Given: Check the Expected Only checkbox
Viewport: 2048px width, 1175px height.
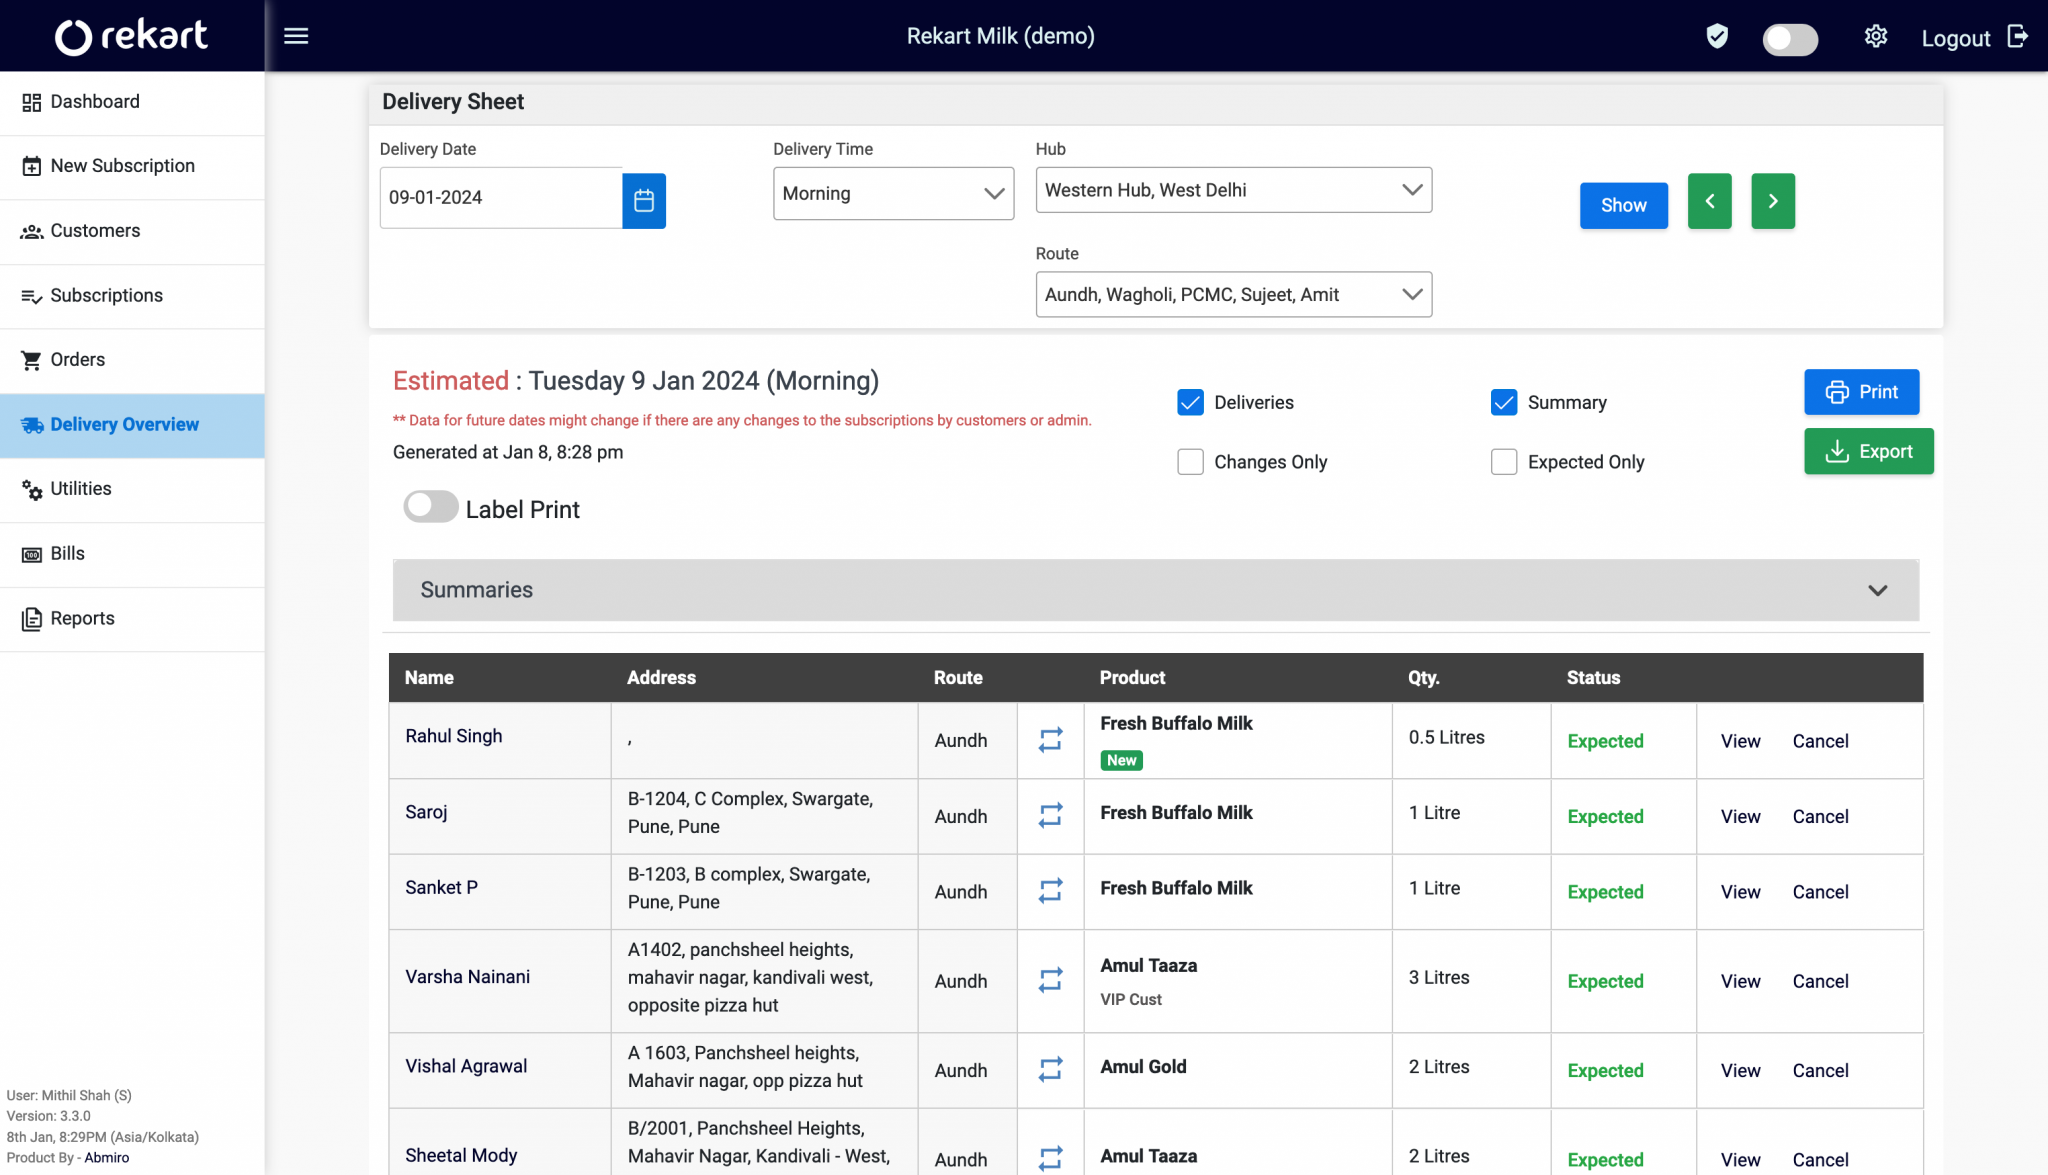Looking at the screenshot, I should tap(1504, 461).
